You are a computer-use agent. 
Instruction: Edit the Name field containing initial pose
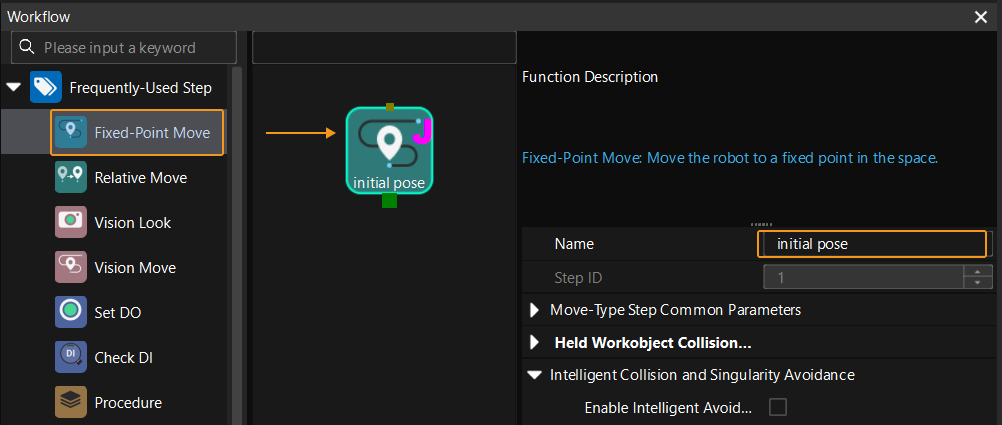872,244
